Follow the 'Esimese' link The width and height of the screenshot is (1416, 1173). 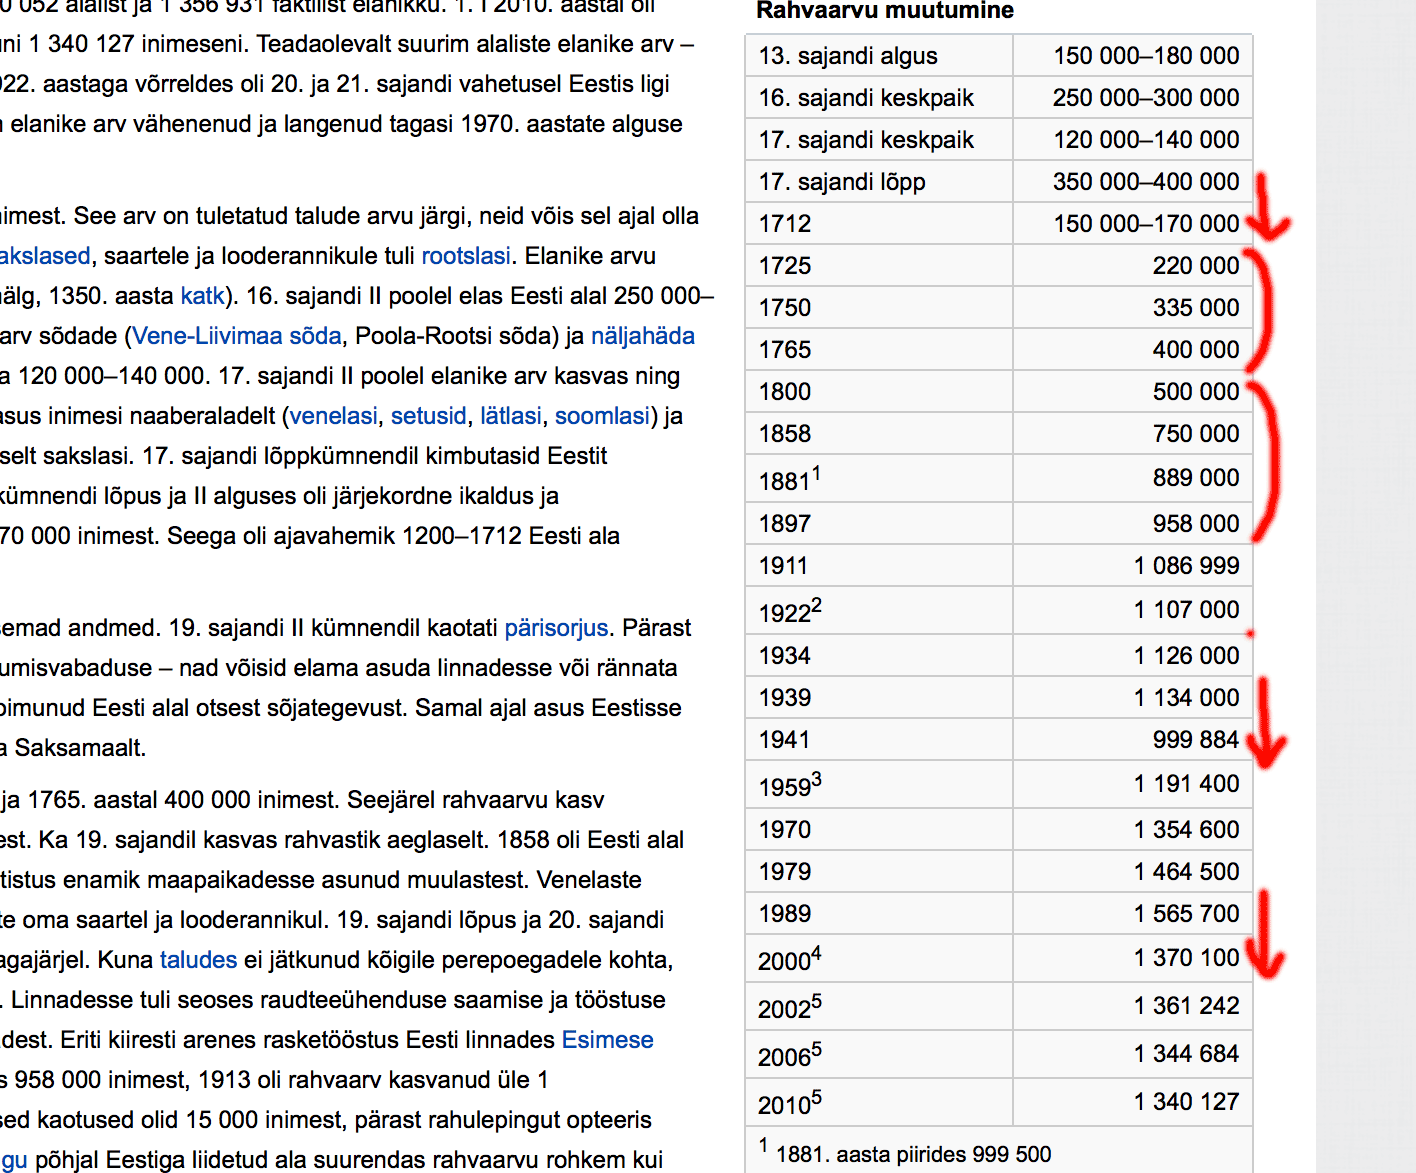click(608, 1040)
